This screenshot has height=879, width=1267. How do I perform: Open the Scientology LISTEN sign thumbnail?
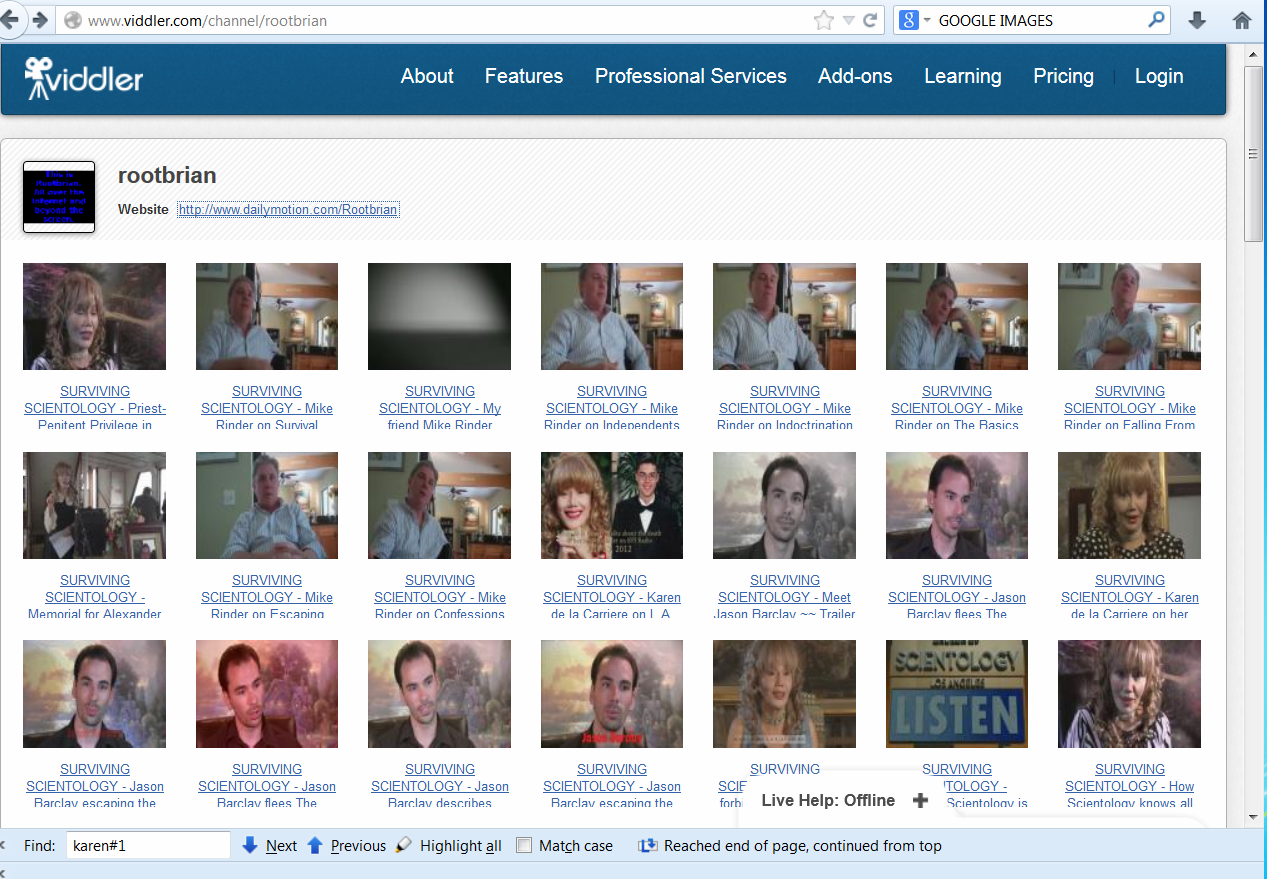pos(956,694)
